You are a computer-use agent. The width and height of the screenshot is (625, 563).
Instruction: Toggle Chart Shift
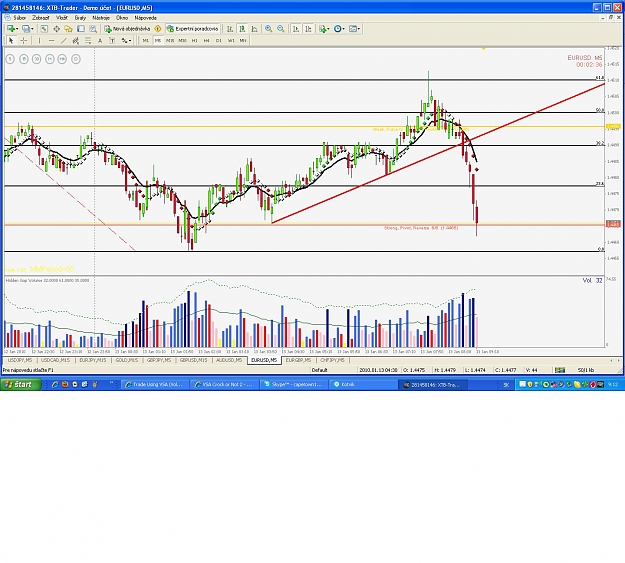click(308, 29)
